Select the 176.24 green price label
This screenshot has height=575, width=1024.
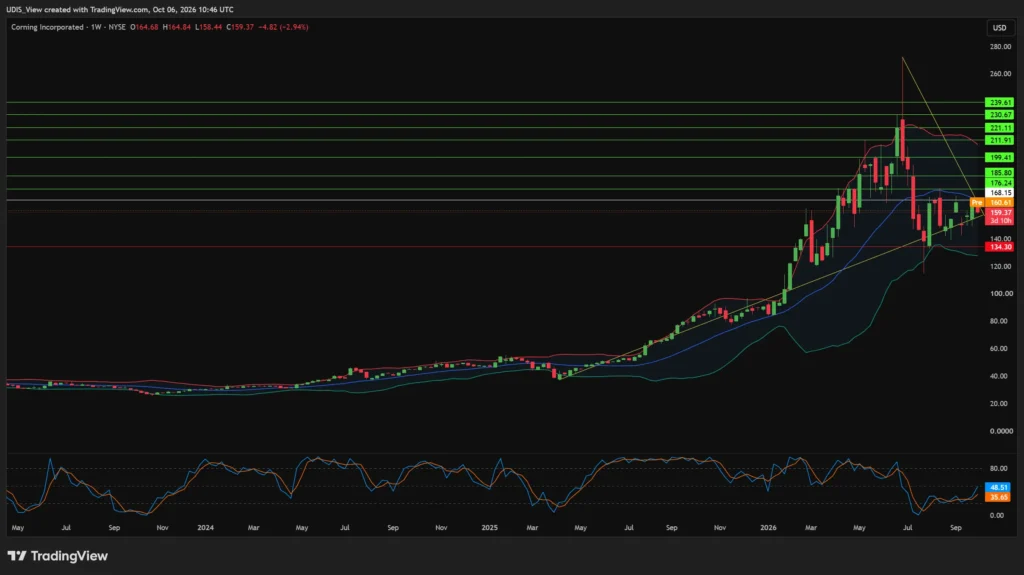point(999,183)
